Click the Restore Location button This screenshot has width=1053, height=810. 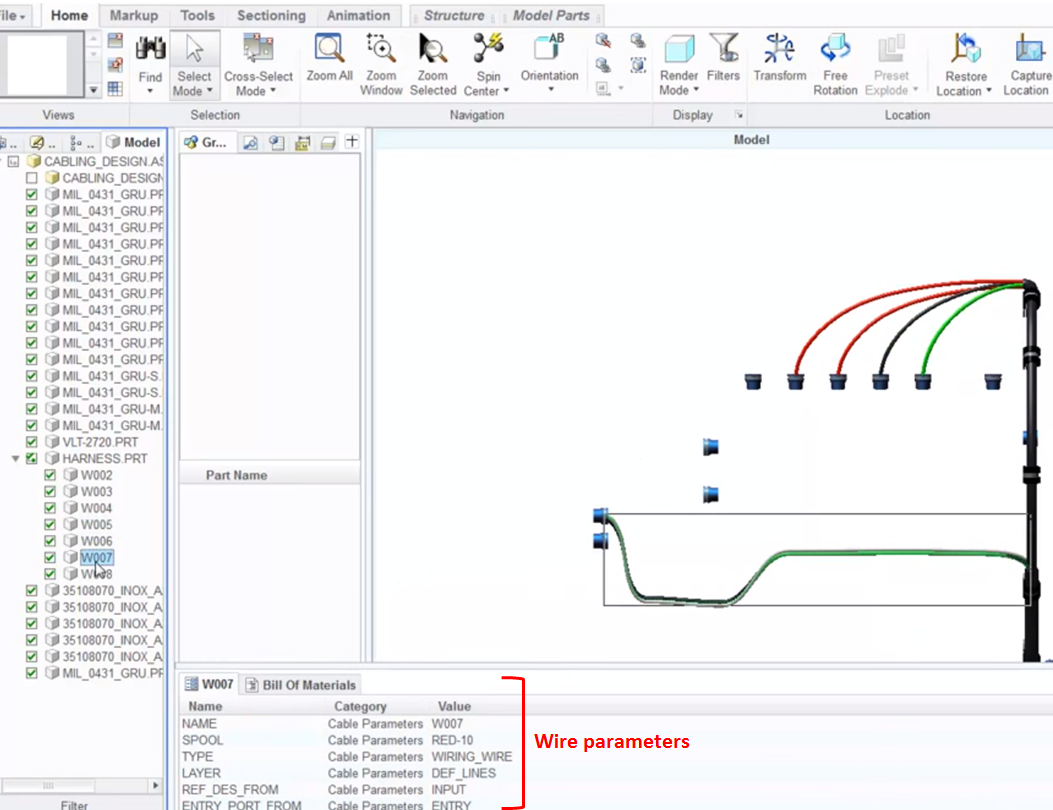(x=963, y=60)
